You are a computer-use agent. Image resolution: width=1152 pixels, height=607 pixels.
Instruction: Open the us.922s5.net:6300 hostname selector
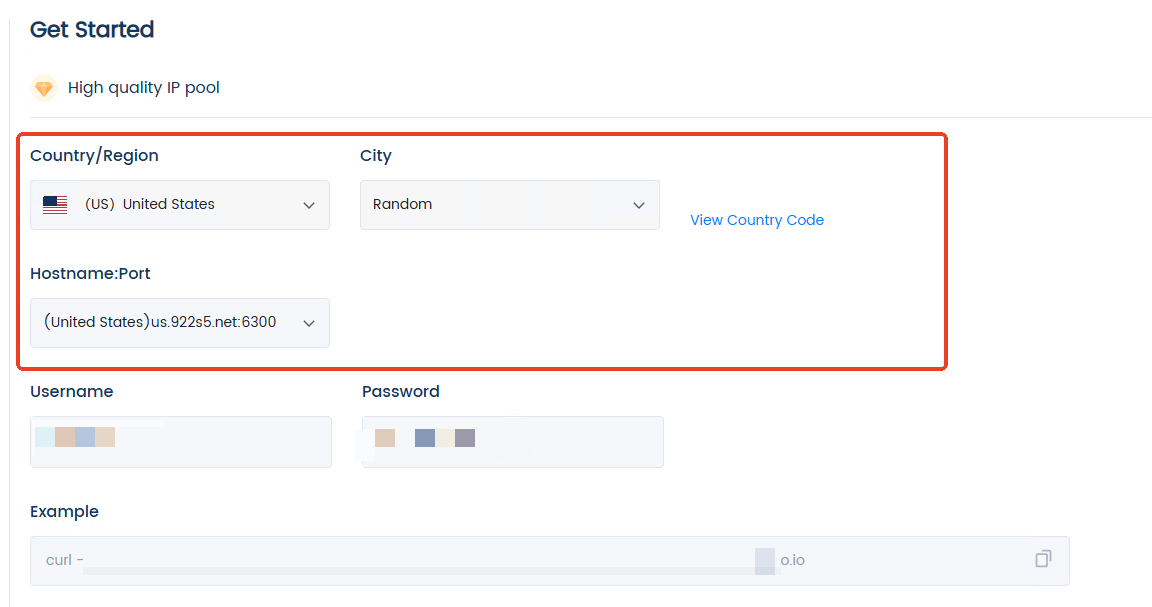tap(160, 323)
